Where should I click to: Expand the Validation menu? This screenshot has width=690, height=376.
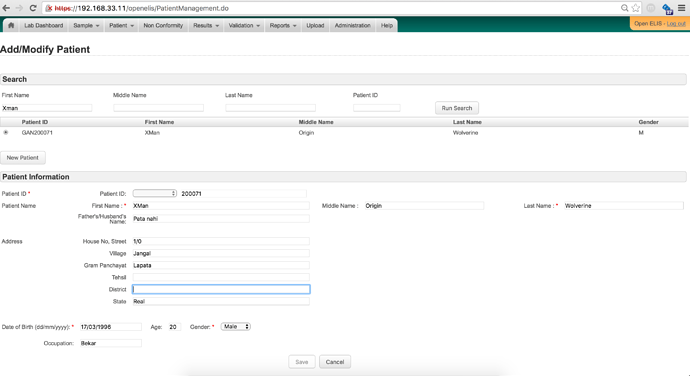tap(244, 26)
